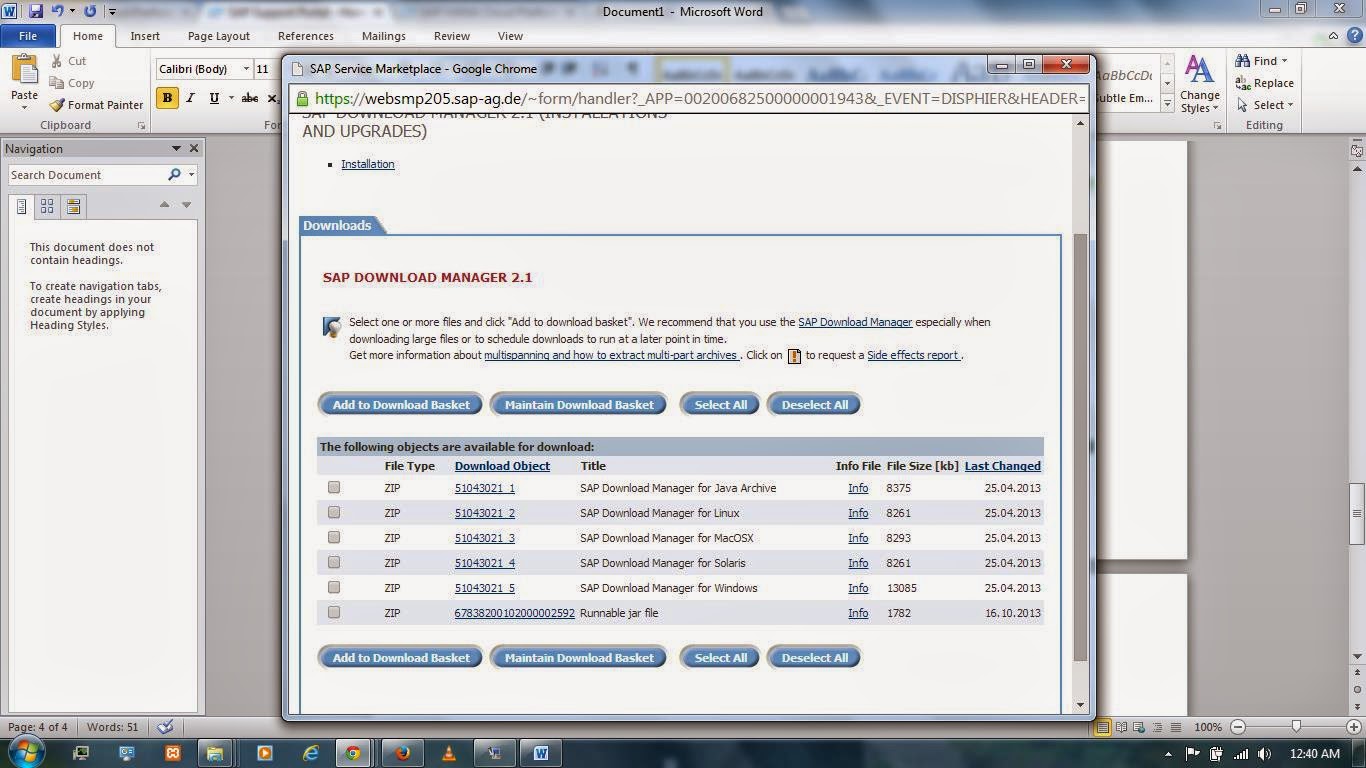Toggle bold formatting in the ribbon

167,98
